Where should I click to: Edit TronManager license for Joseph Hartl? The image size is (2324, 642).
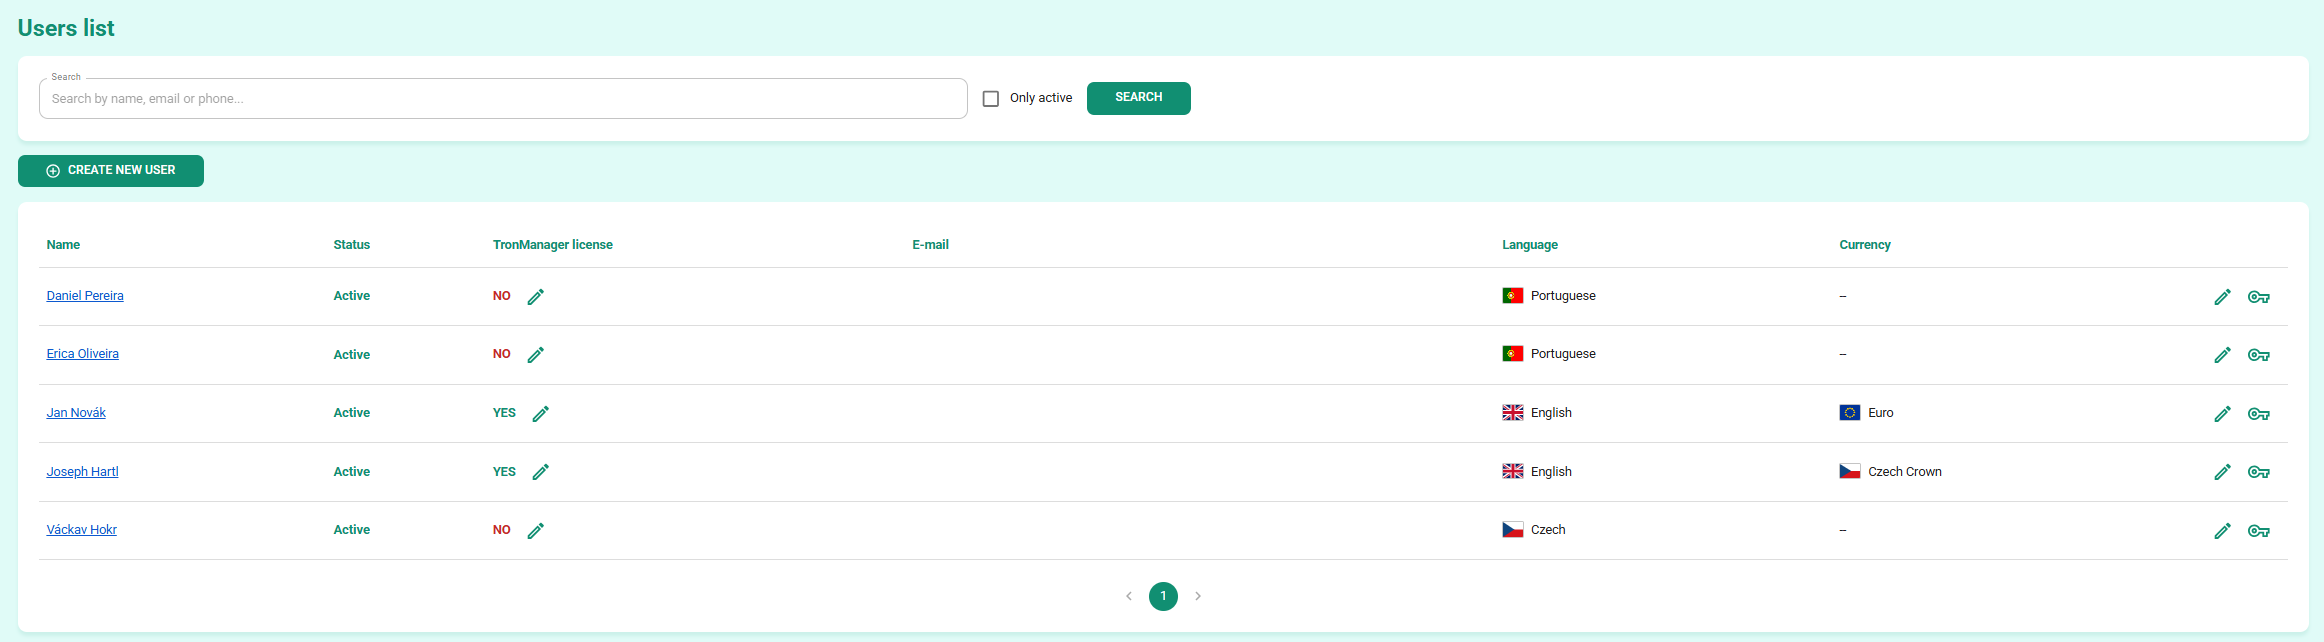pyautogui.click(x=541, y=472)
